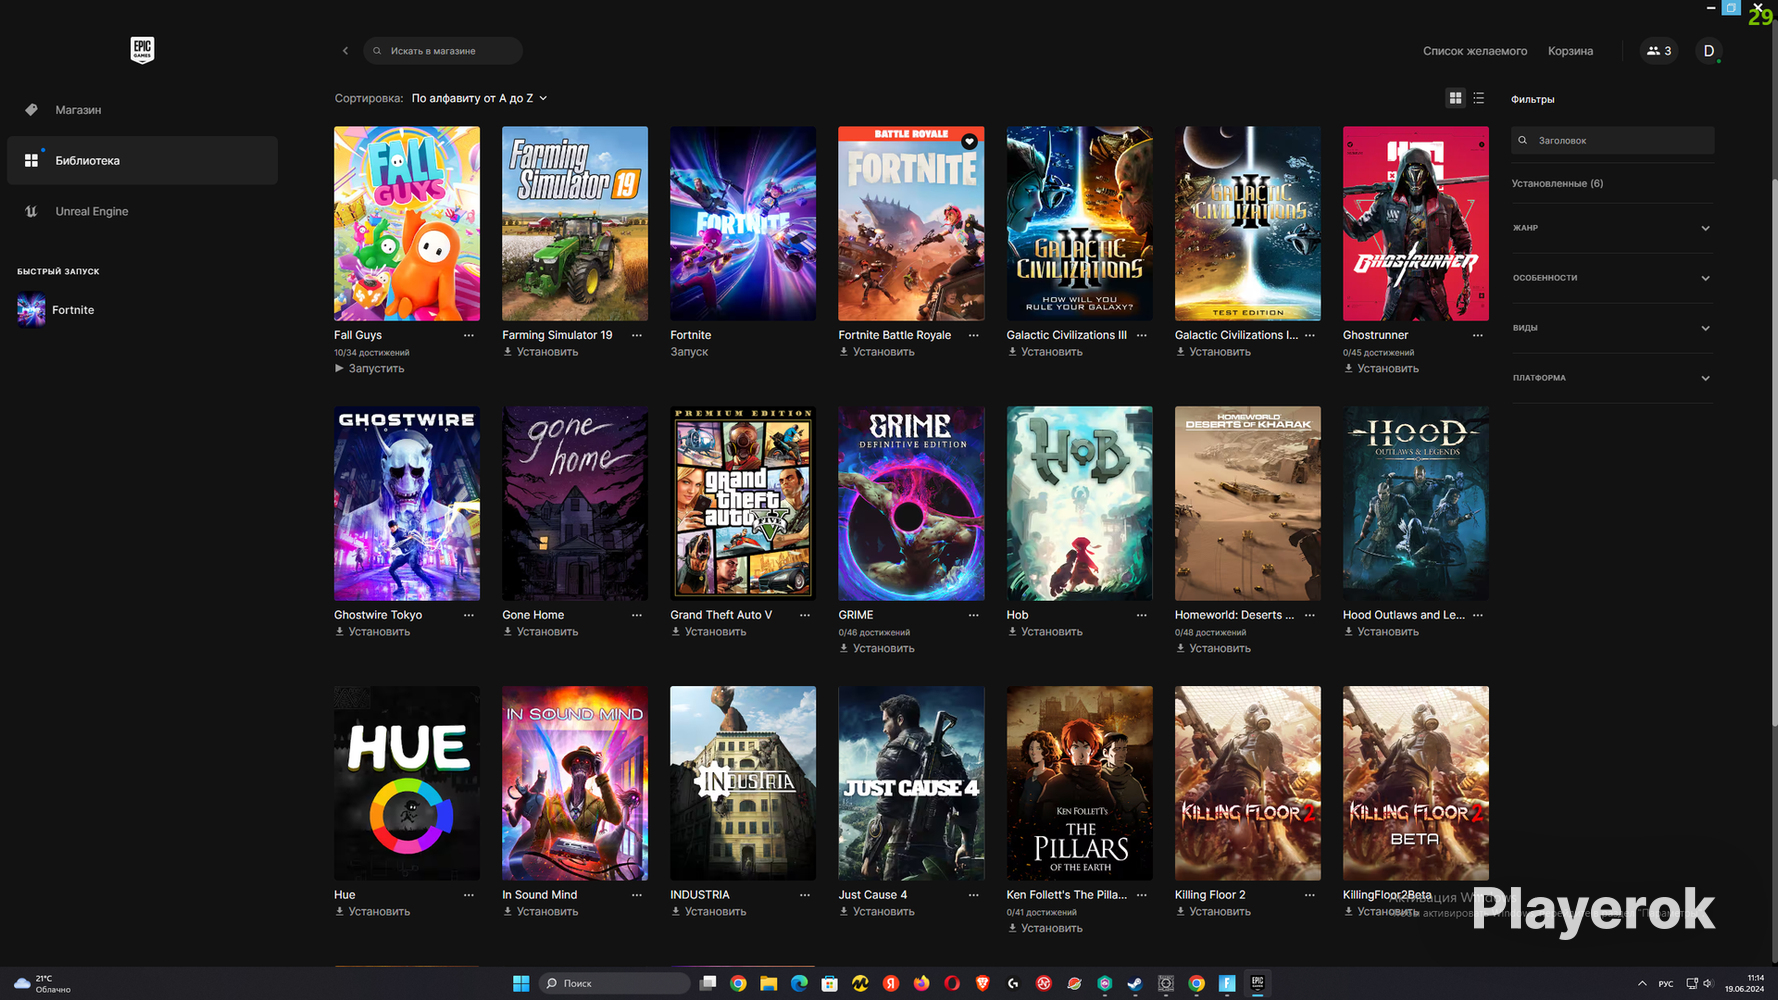This screenshot has width=1778, height=1000.
Task: Open options menu for Farming Simulator 19
Action: [x=637, y=335]
